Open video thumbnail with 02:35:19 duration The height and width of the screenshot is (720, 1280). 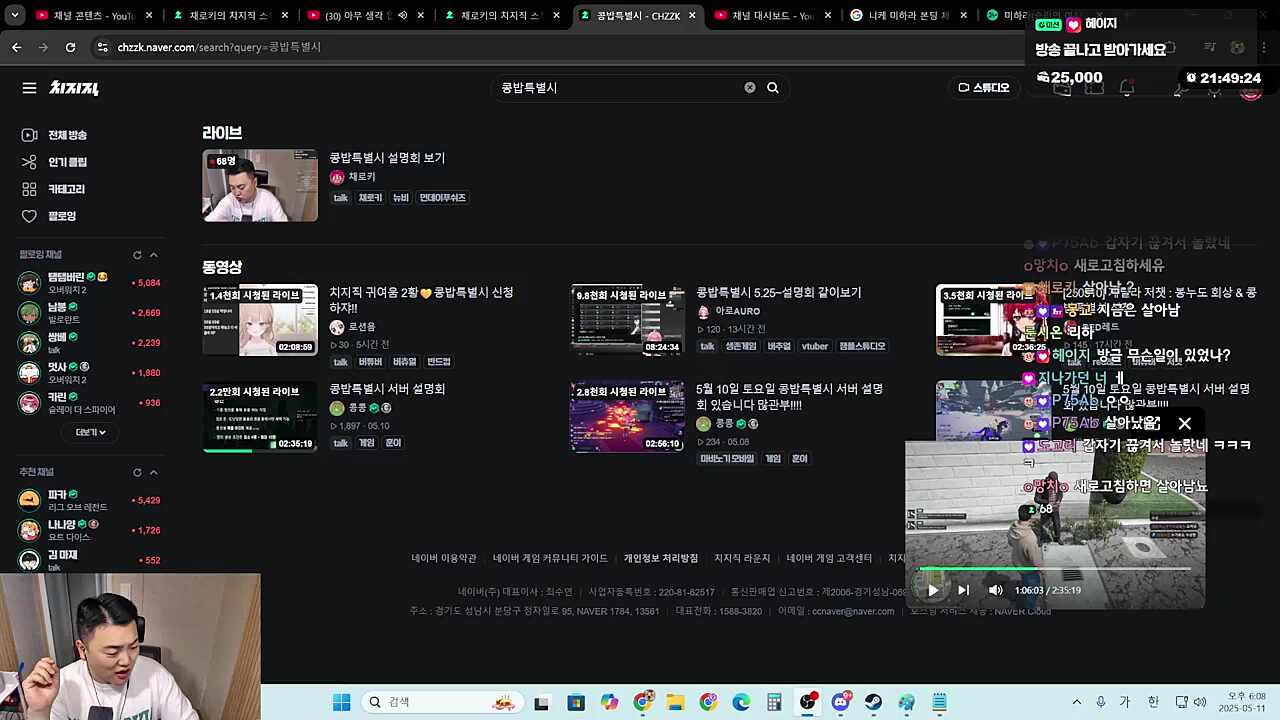click(260, 416)
